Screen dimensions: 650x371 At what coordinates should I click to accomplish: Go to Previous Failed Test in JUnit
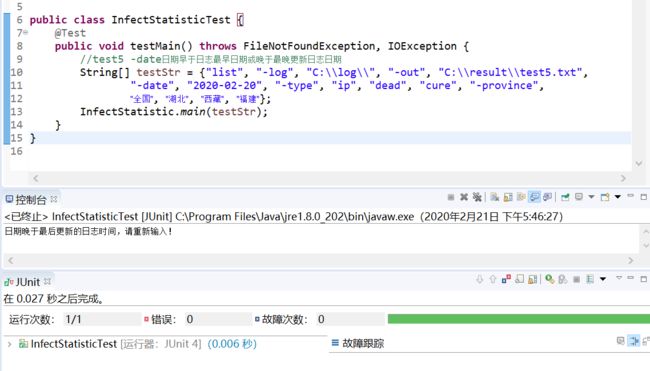[x=493, y=279]
